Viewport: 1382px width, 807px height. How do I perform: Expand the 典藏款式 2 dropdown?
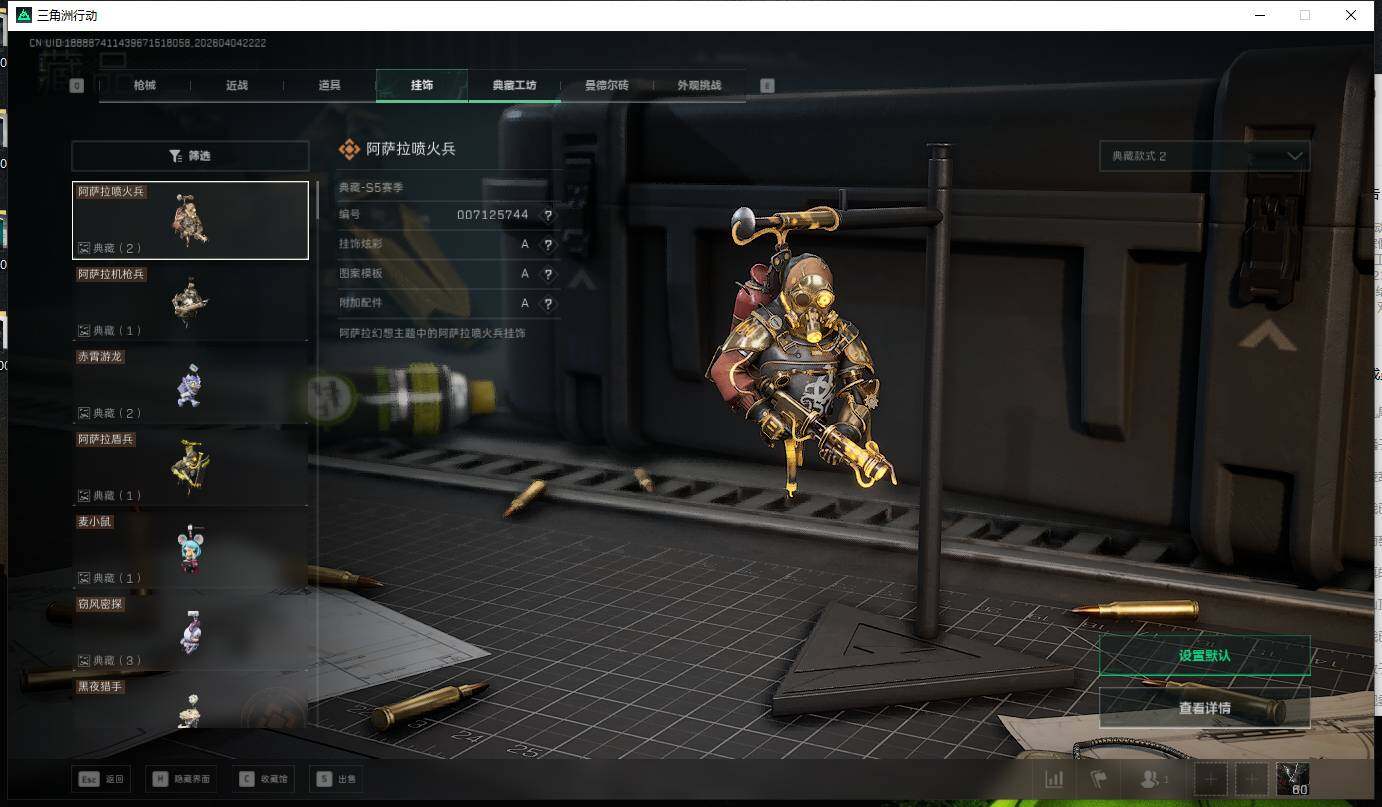tap(1204, 156)
